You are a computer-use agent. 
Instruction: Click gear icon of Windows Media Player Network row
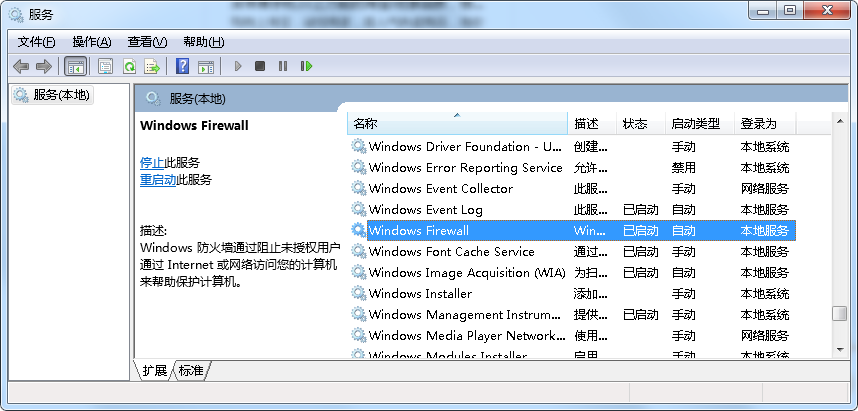(358, 335)
